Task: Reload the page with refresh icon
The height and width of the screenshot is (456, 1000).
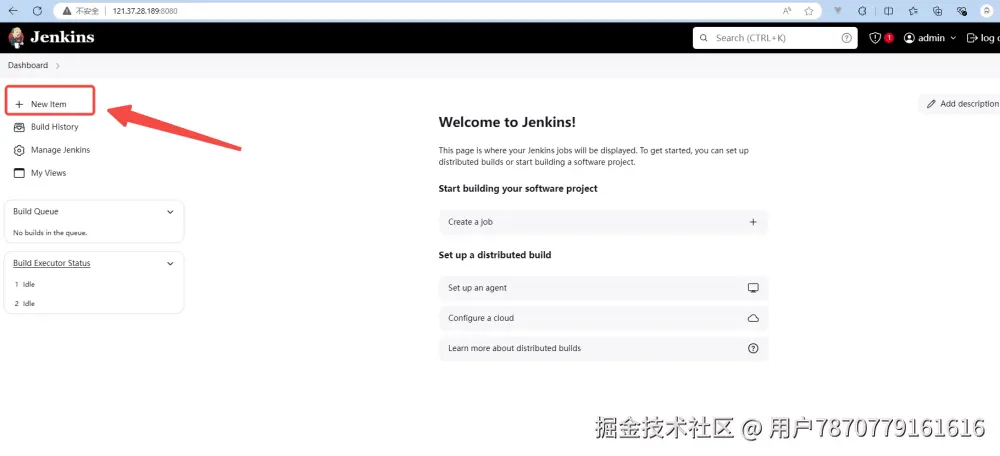Action: pos(37,11)
